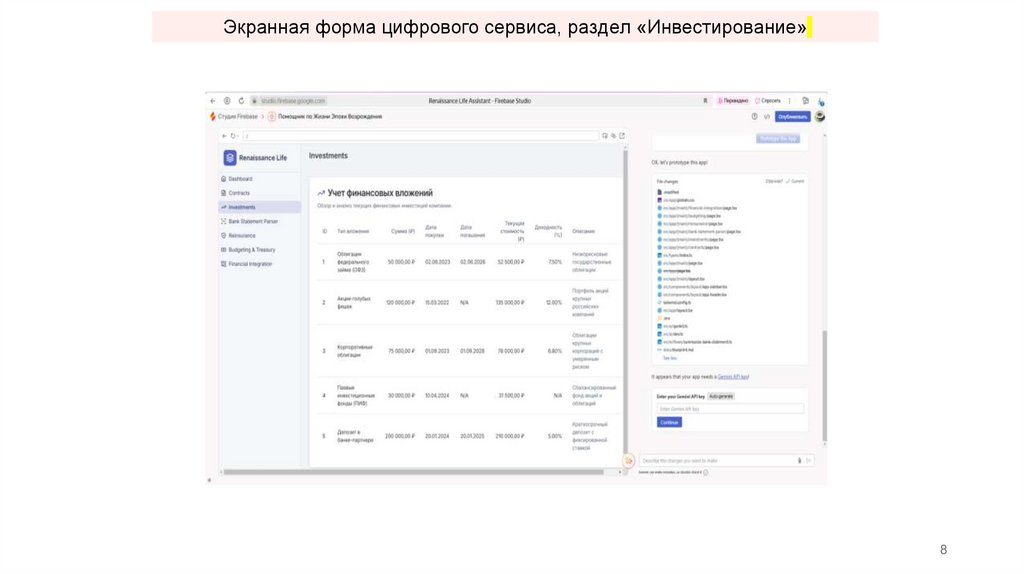The height and width of the screenshot is (574, 1024).
Task: Open project breadcrumb Помощник по Жизни Эпохи Возрождения
Action: [x=325, y=117]
